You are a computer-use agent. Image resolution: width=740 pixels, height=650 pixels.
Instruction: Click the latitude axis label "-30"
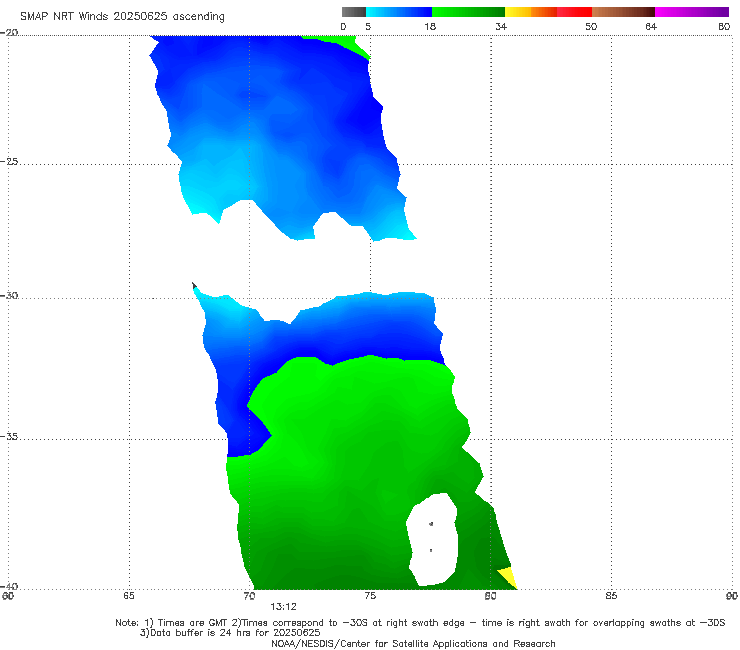[9, 295]
